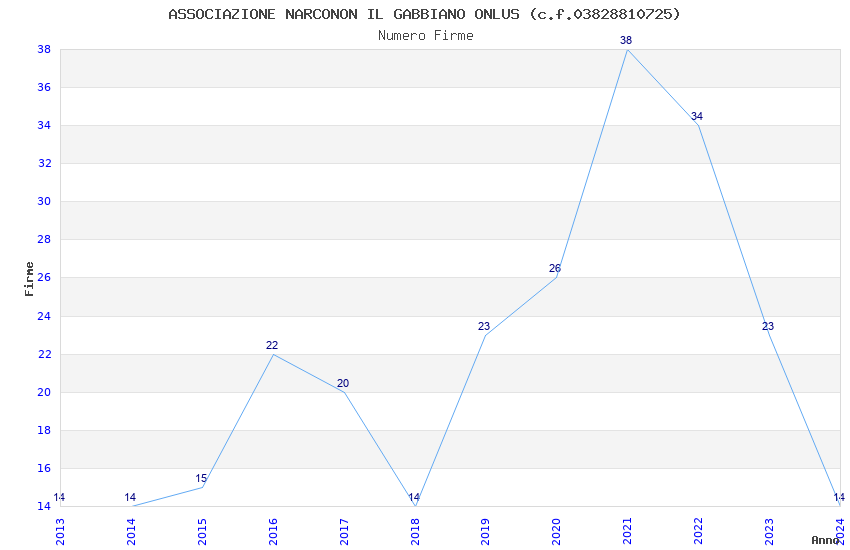The height and width of the screenshot is (550, 850).
Task: Select the 14 data label for 2014
Action: click(x=130, y=497)
